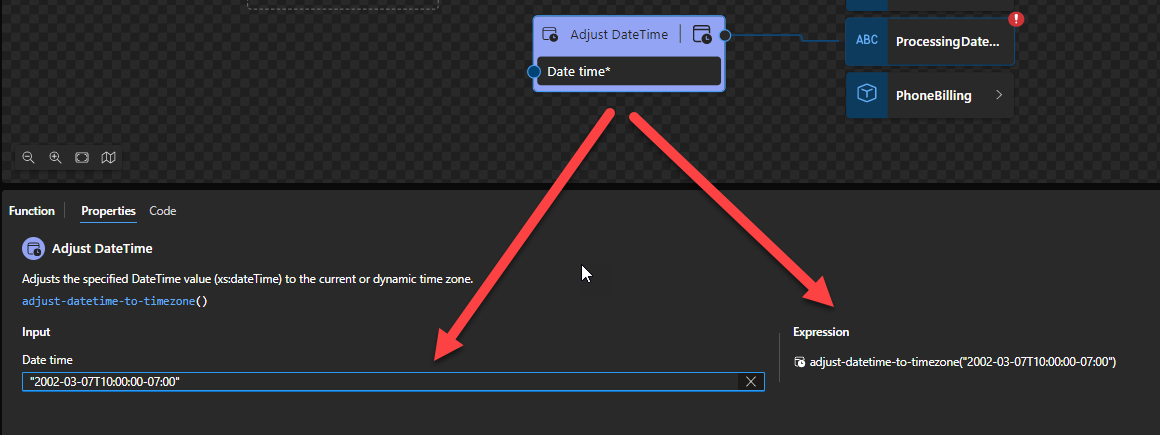Switch to the Code tab
The height and width of the screenshot is (435, 1160).
[x=163, y=211]
